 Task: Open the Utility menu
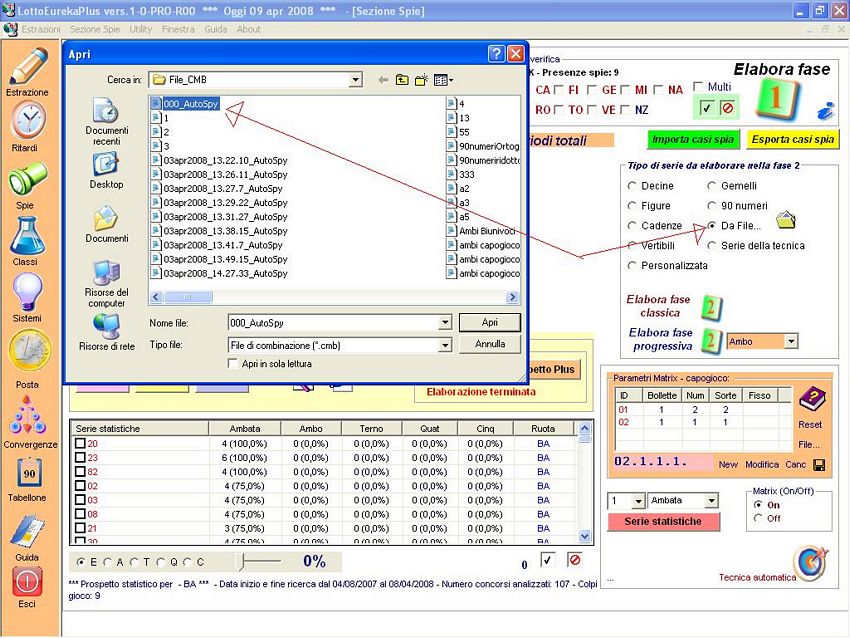(x=141, y=29)
